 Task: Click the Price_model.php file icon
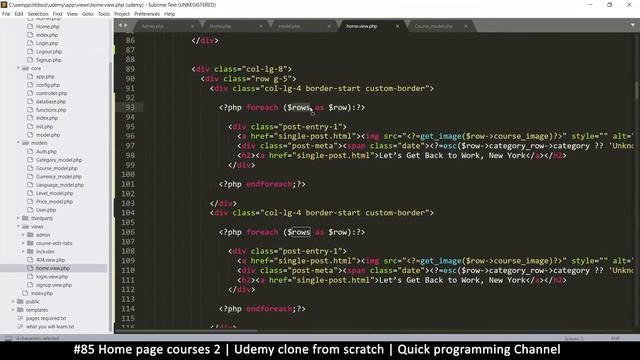coord(30,201)
